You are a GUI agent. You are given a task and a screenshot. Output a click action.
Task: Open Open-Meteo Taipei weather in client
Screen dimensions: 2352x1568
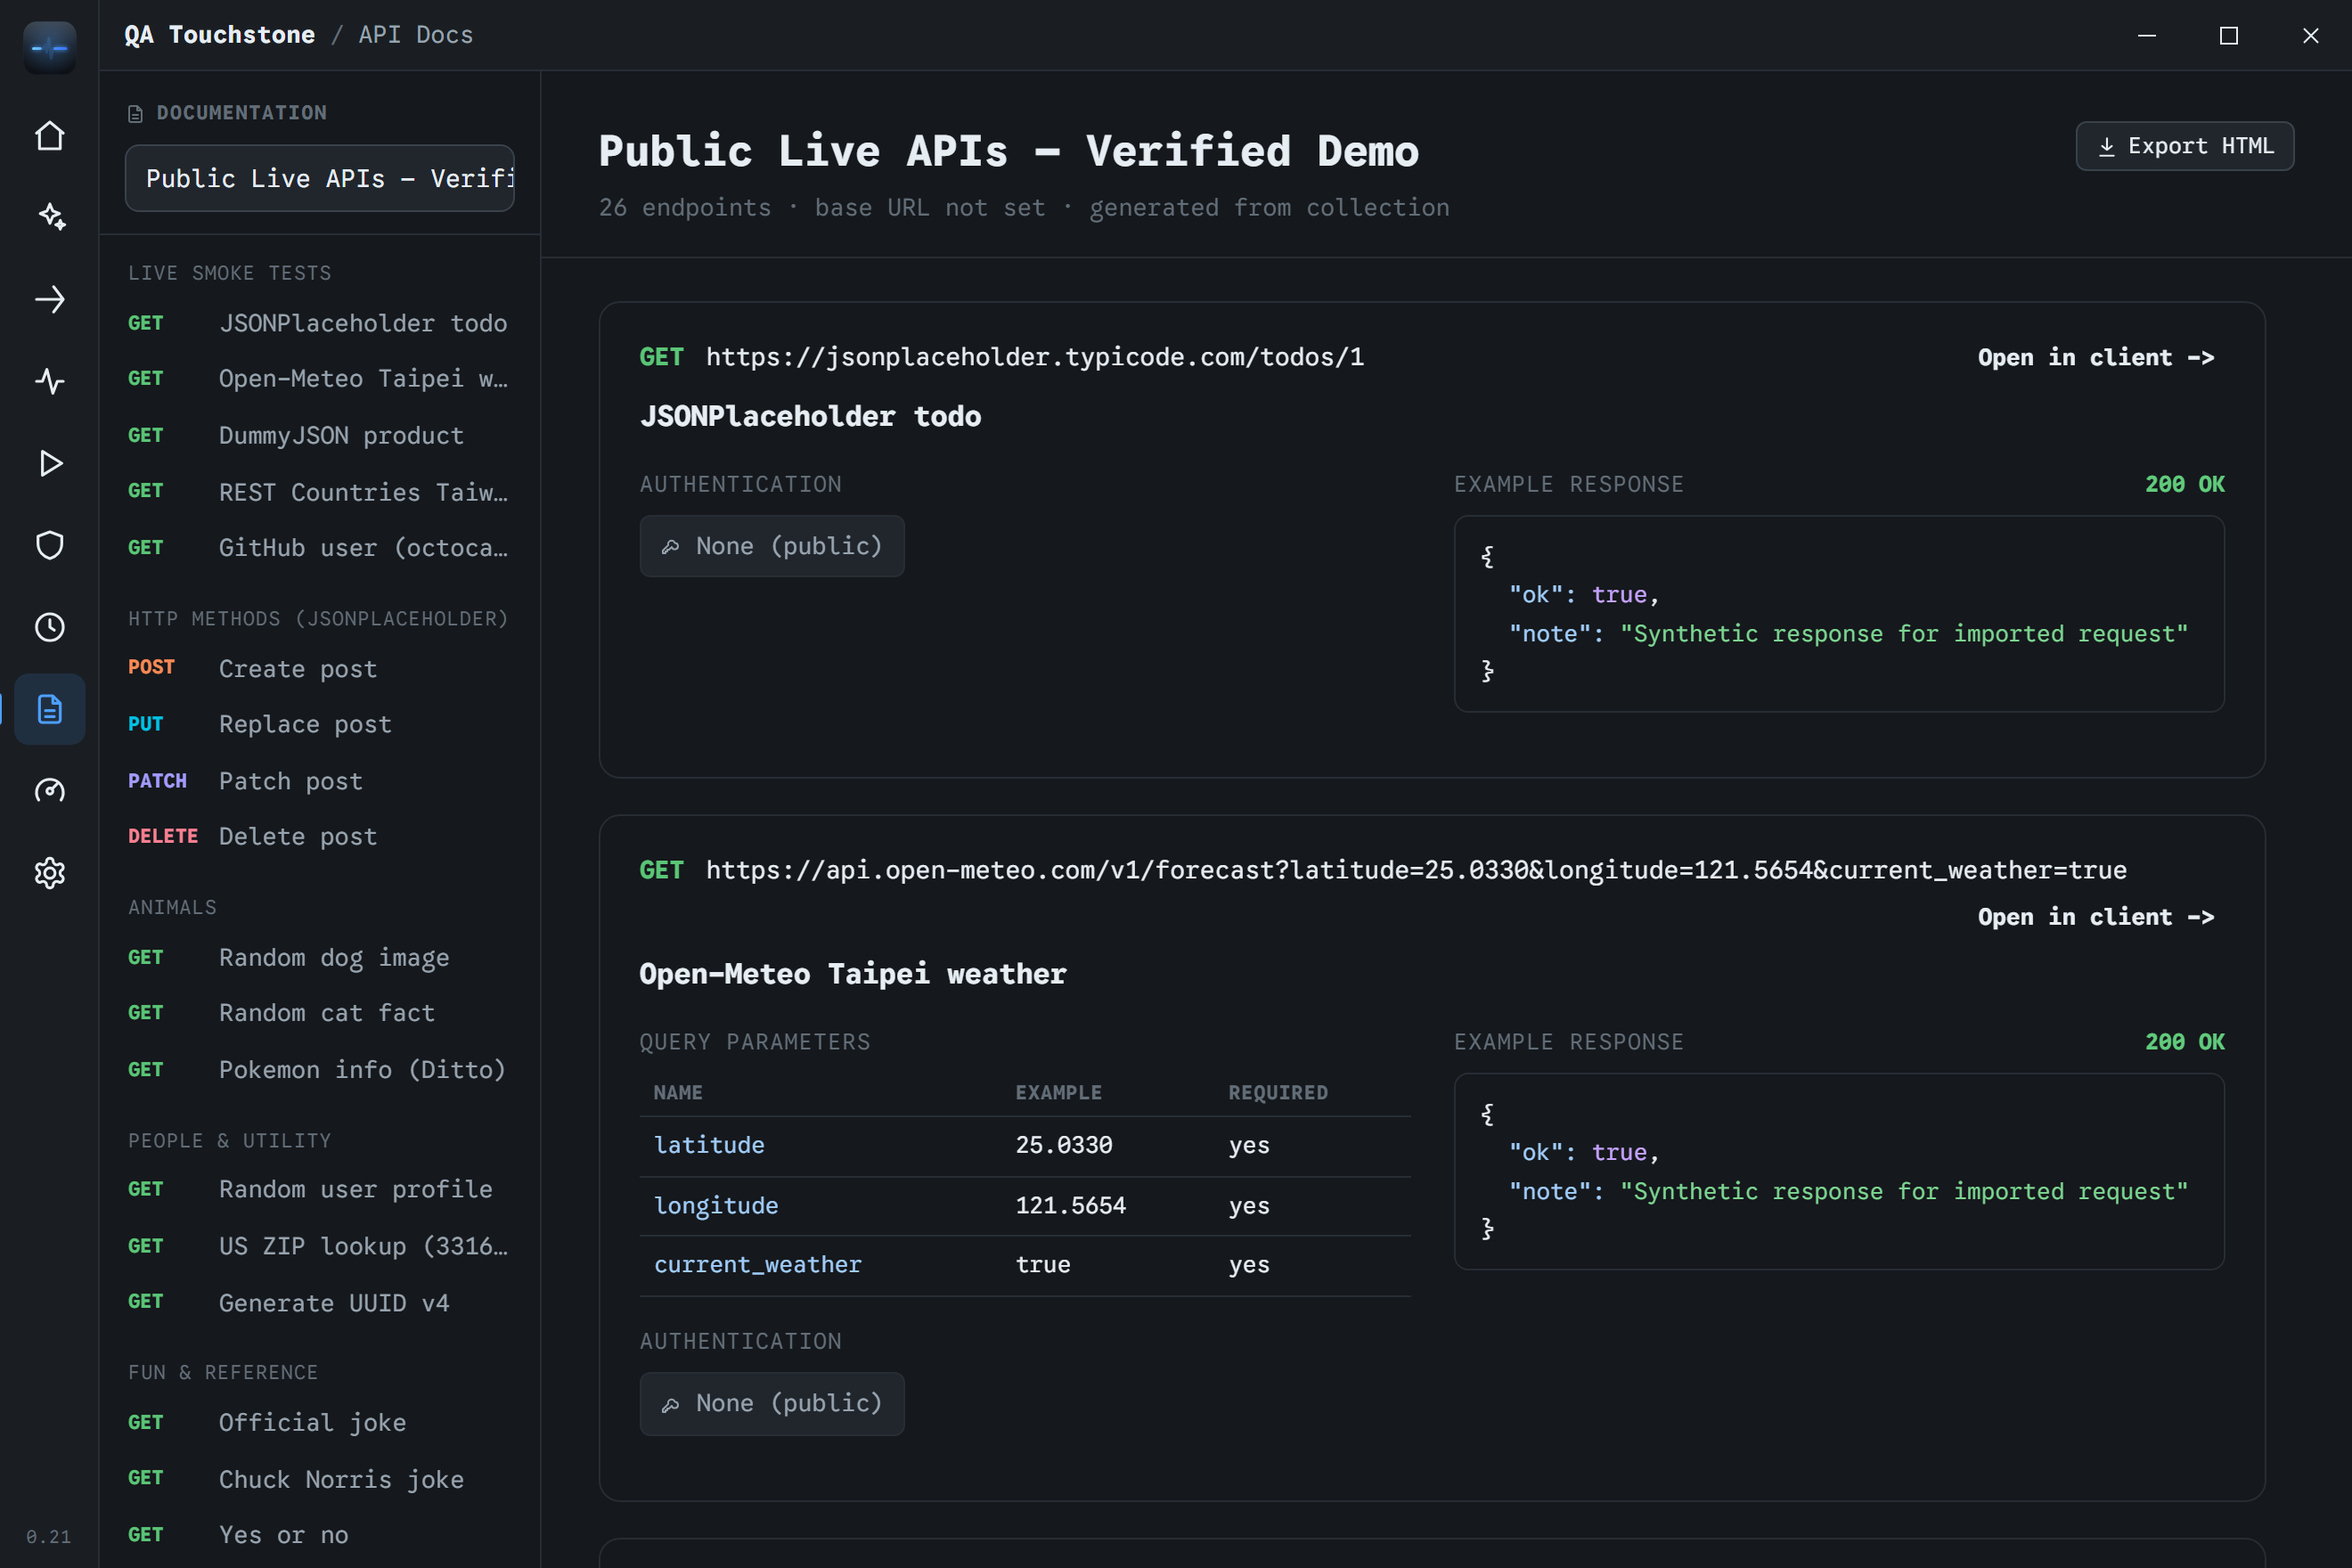(x=2095, y=917)
